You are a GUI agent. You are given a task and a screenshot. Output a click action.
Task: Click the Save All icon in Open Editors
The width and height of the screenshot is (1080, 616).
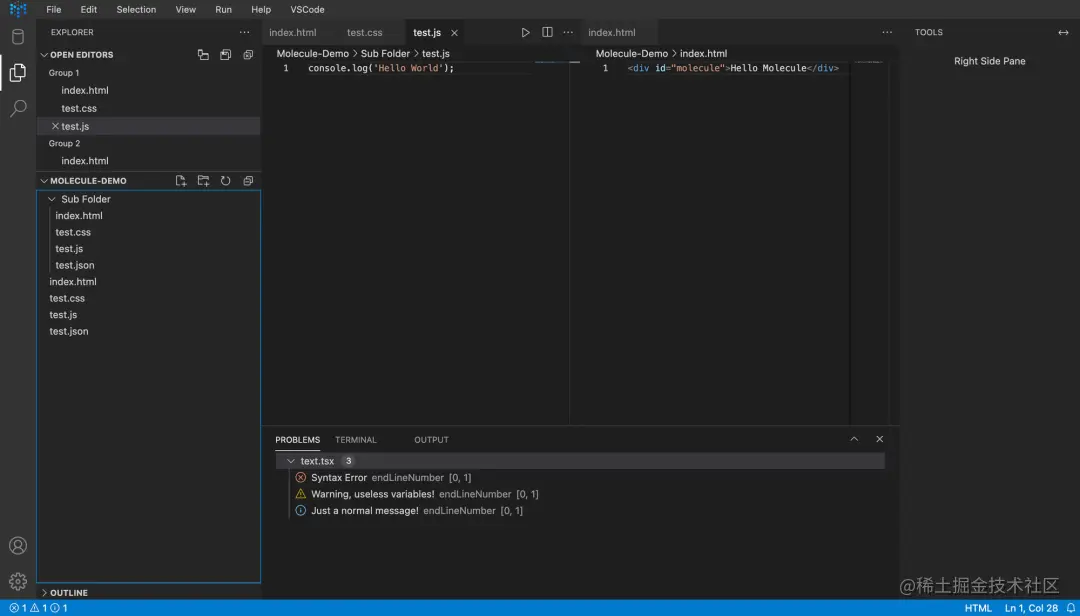click(x=225, y=54)
